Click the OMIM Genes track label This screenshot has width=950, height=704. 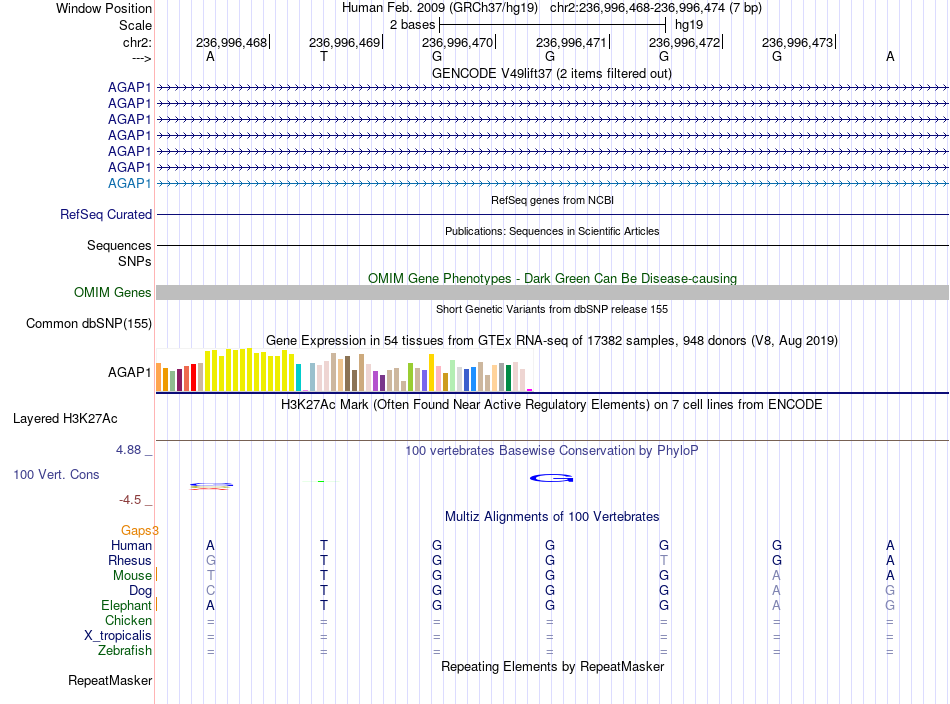point(112,293)
